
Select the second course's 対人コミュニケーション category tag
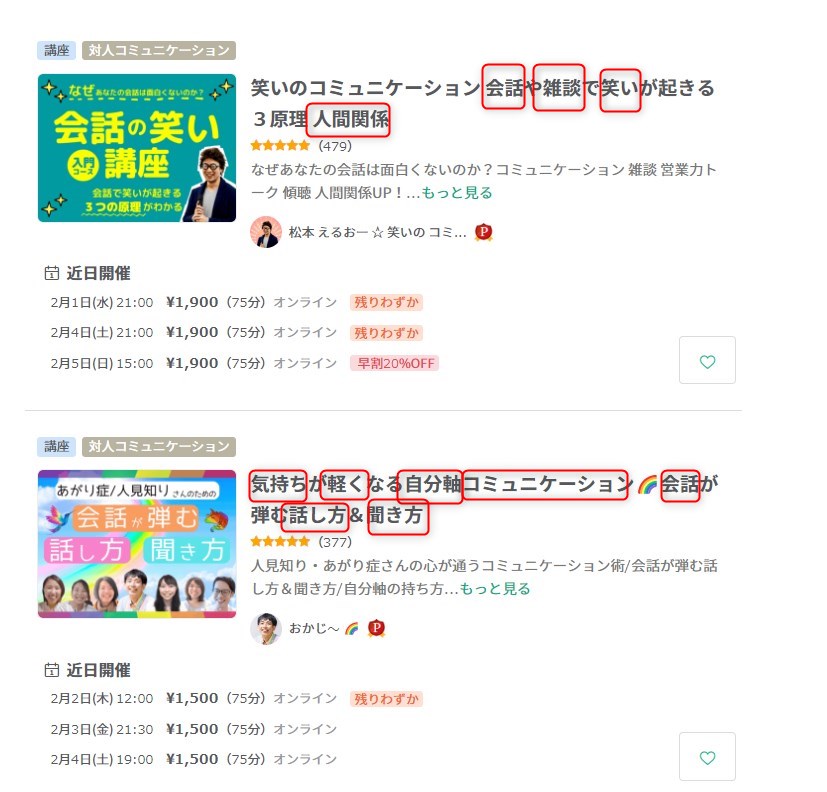click(159, 446)
